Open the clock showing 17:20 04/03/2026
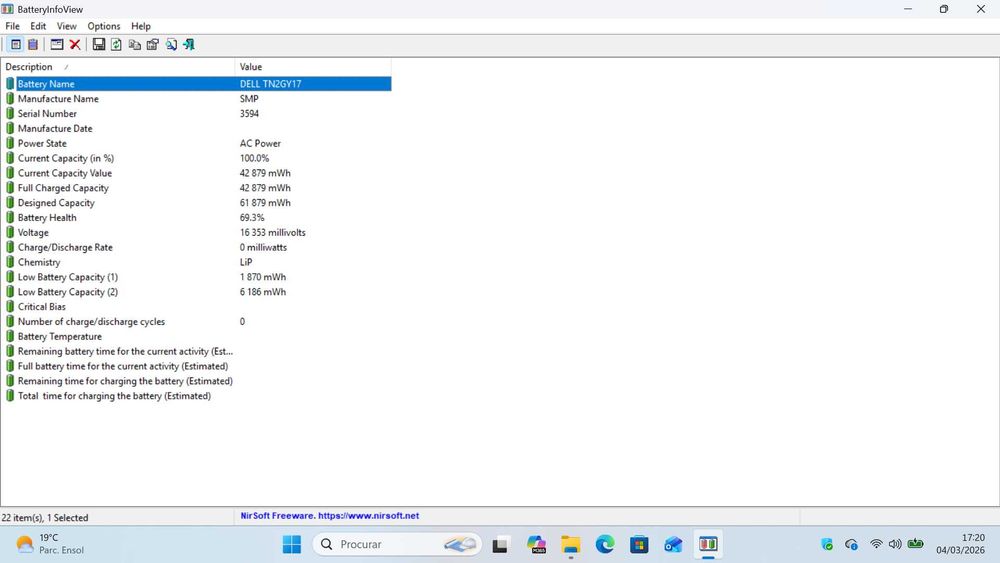The height and width of the screenshot is (563, 1000). click(960, 544)
